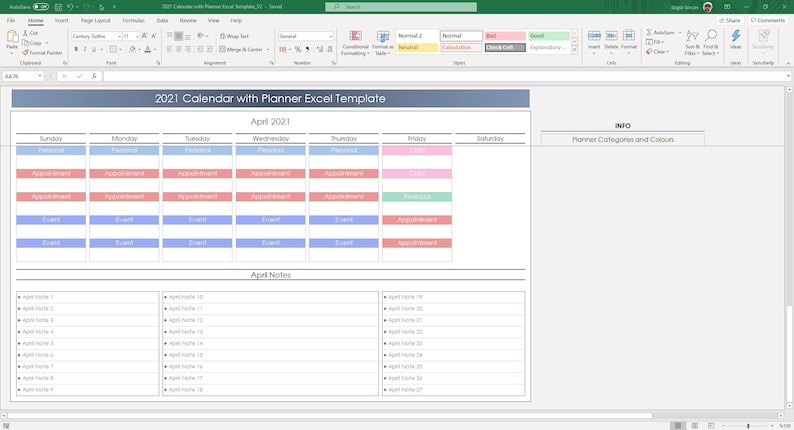794x430 pixels.
Task: Switch to the Page Layout tab
Action: coord(95,21)
